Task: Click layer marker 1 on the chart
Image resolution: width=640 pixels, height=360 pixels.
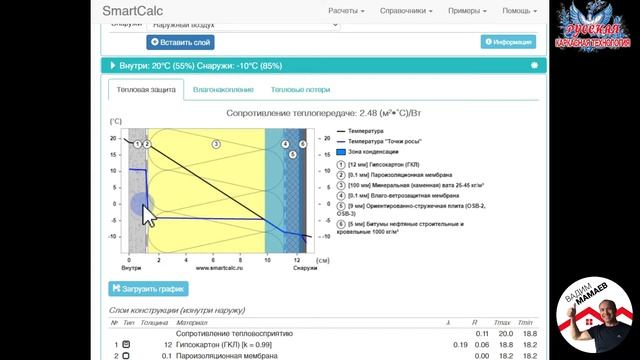Action: (x=138, y=144)
